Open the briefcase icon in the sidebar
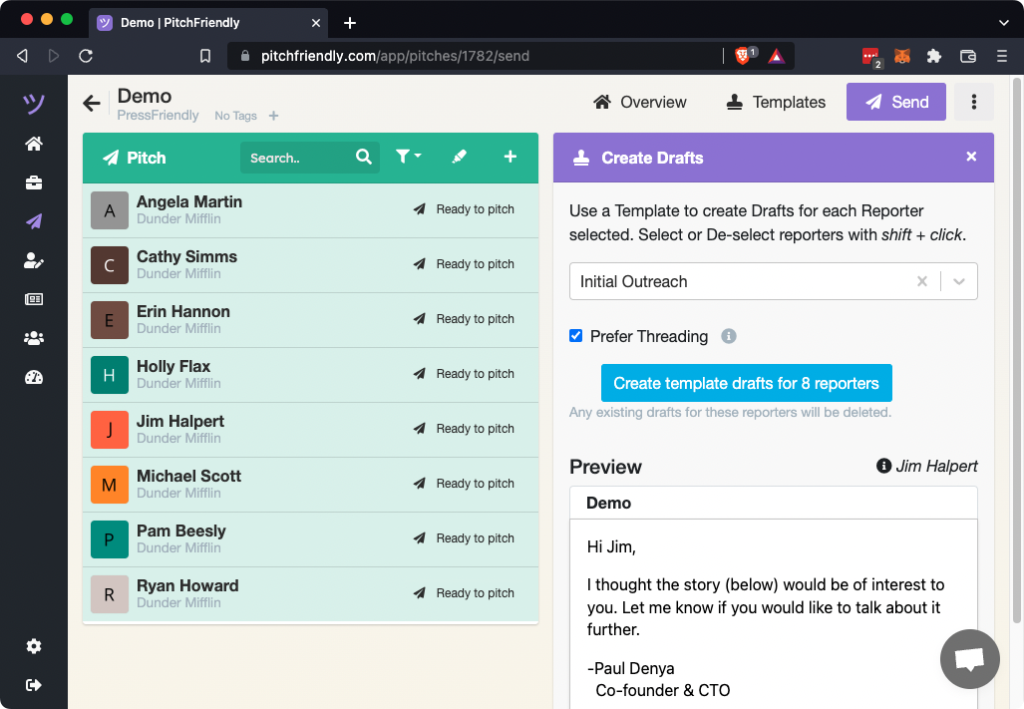Viewport: 1024px width, 709px height. 34,183
